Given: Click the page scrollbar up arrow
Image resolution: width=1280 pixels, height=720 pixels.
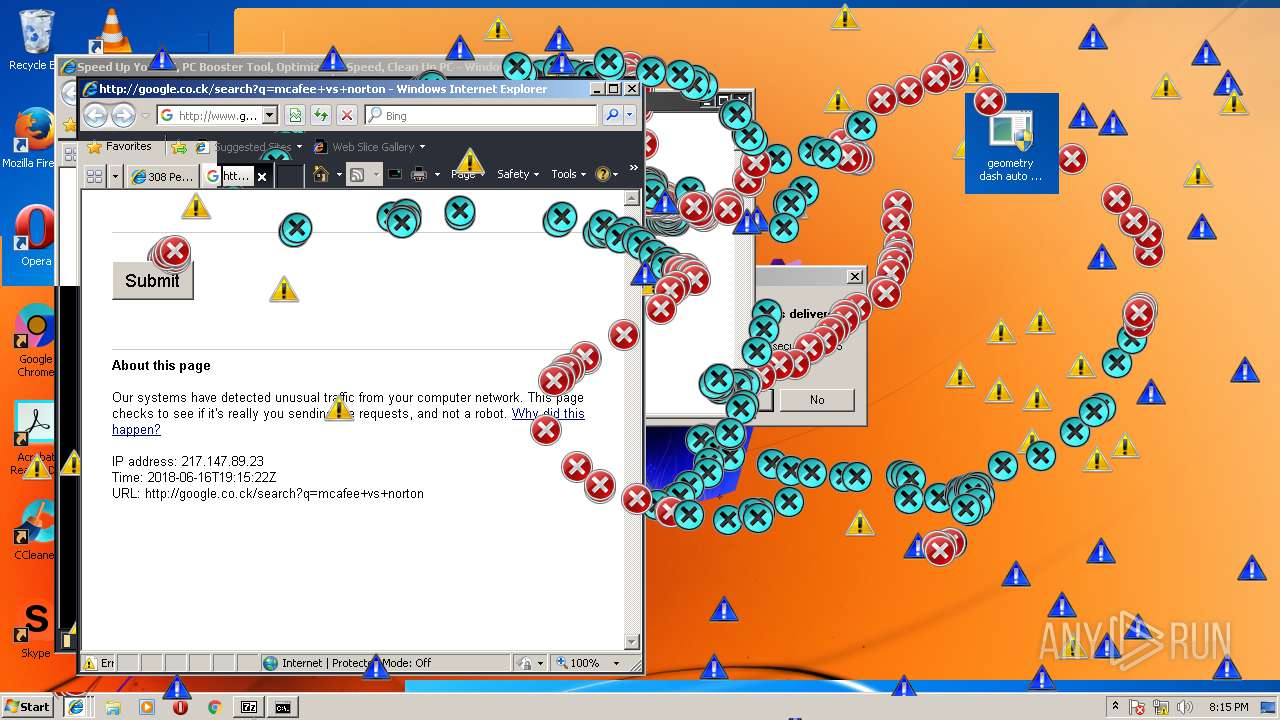Looking at the screenshot, I should tap(631, 198).
